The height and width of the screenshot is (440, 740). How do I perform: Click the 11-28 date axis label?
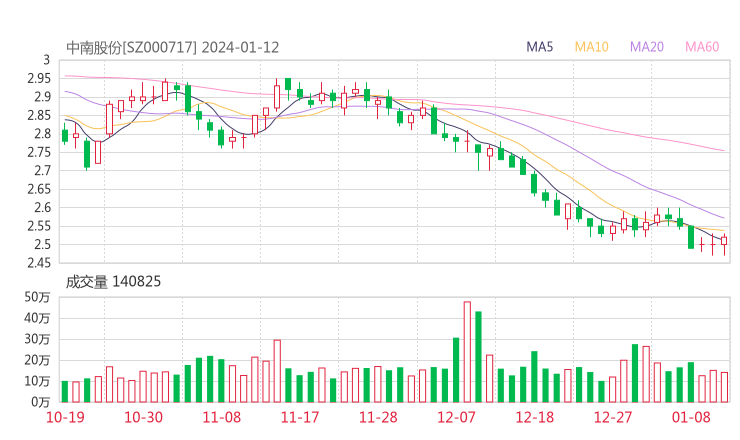378,417
